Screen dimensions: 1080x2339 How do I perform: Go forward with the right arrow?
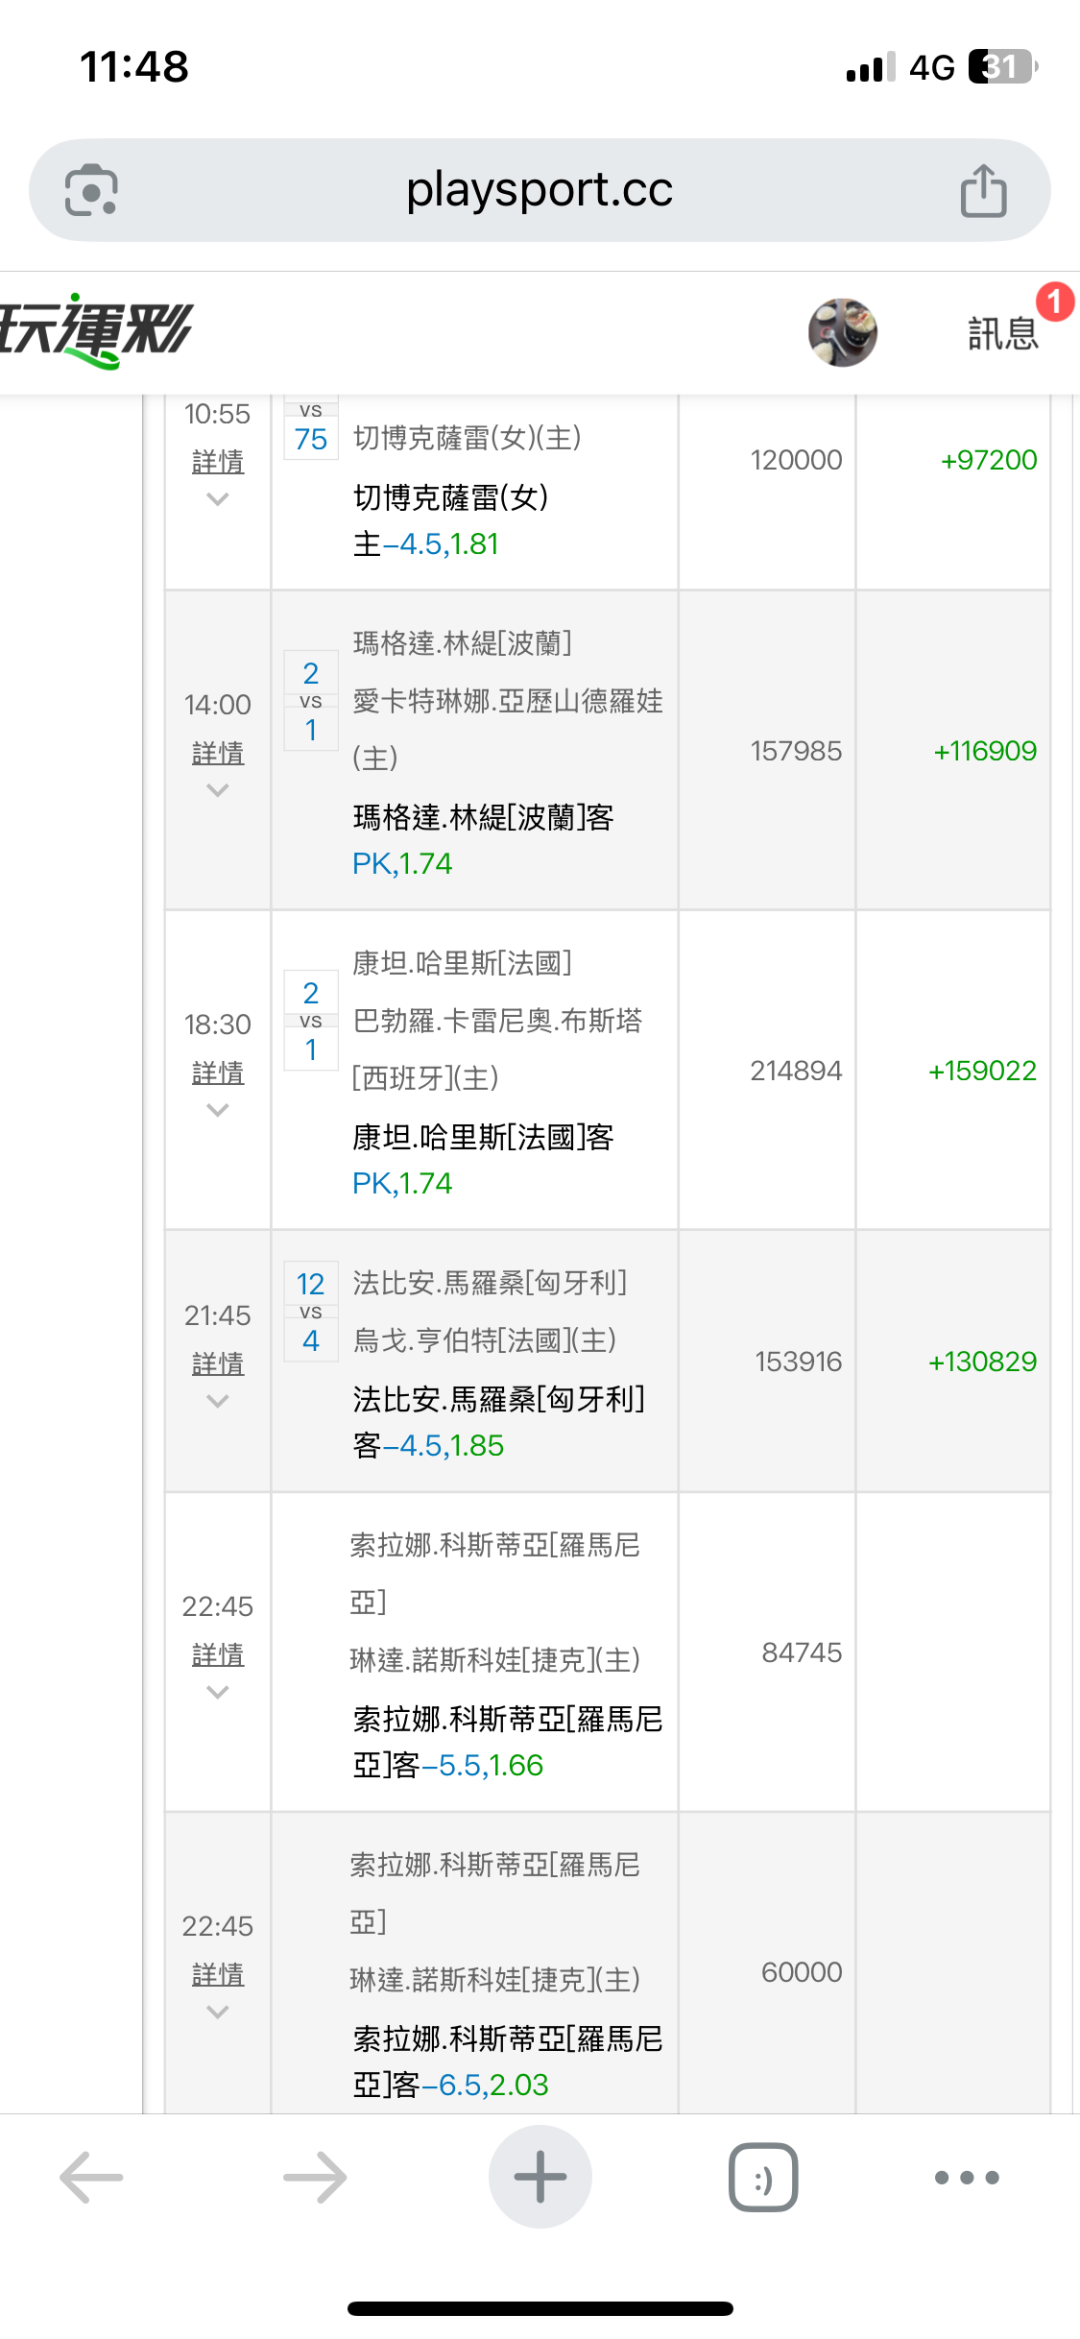(x=315, y=2177)
